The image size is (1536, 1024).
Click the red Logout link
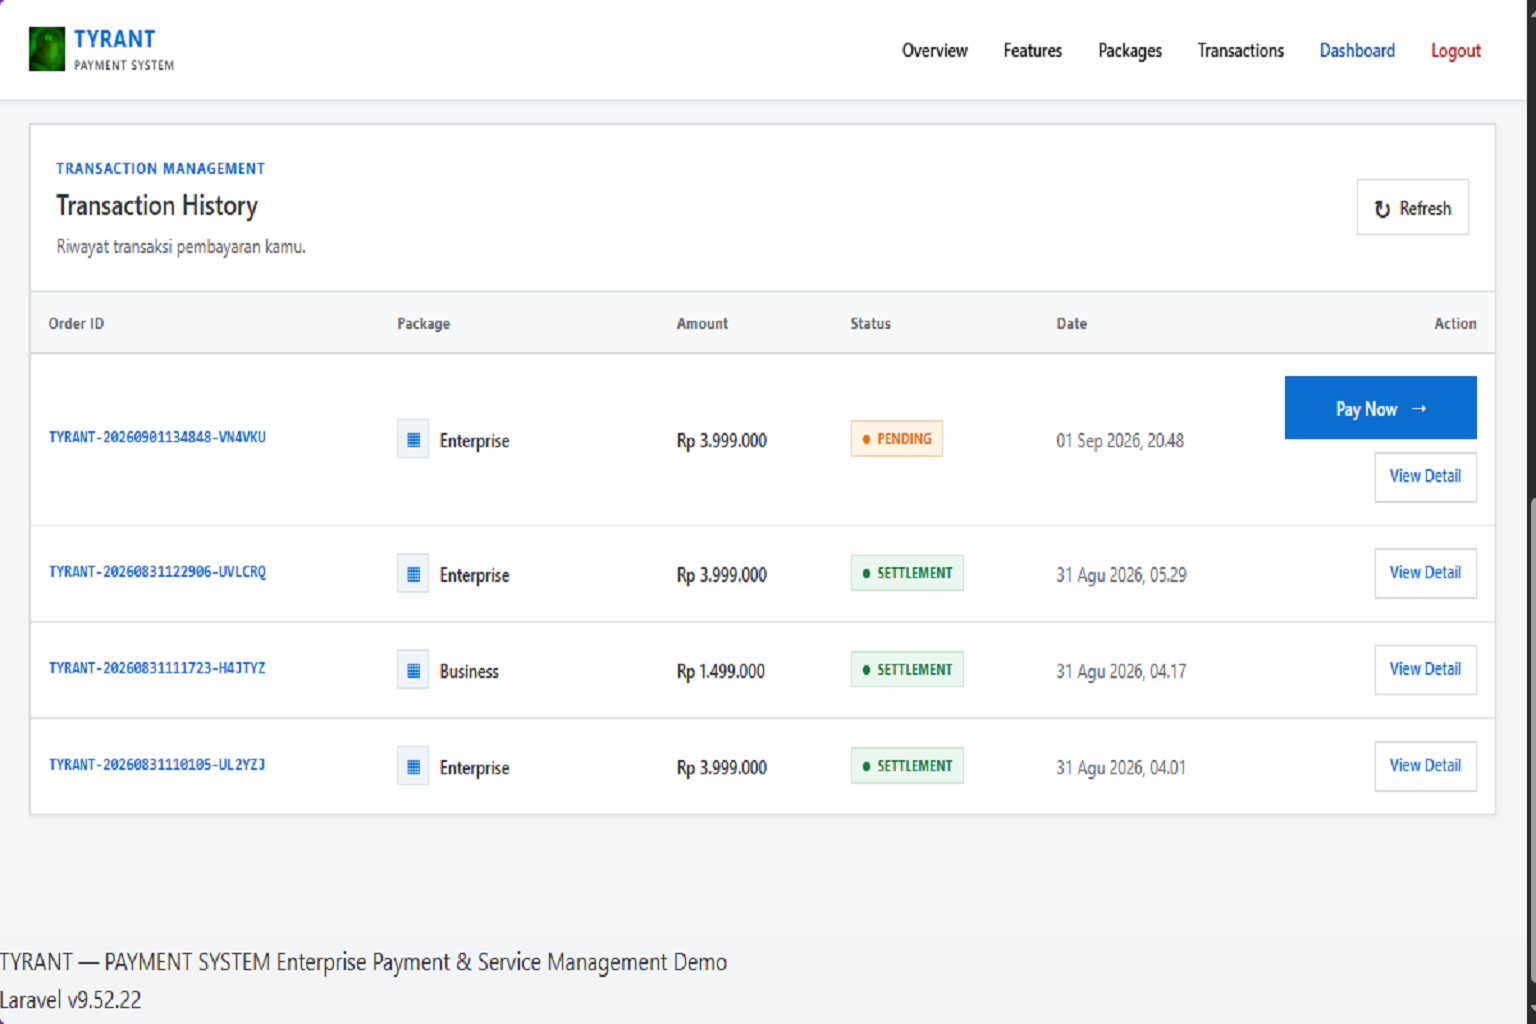1455,50
